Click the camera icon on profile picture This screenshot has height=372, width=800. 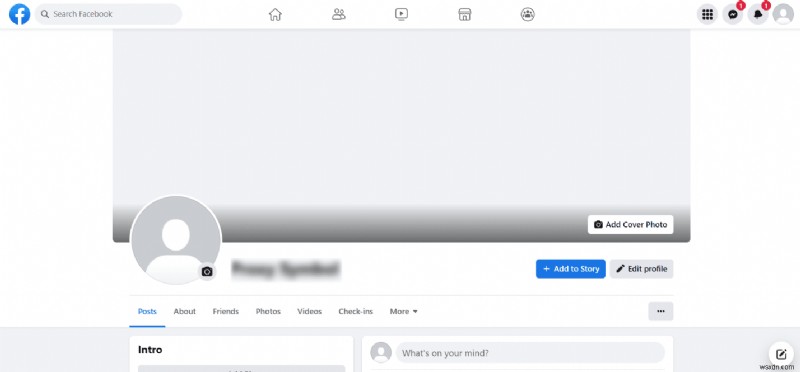click(207, 271)
